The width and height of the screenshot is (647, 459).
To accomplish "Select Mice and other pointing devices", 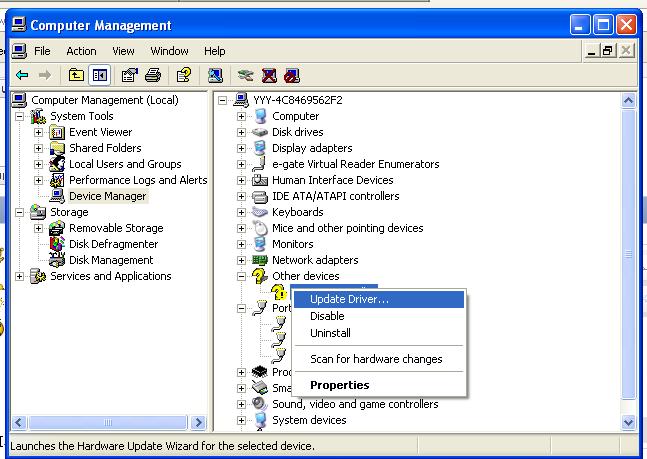I will click(x=347, y=228).
